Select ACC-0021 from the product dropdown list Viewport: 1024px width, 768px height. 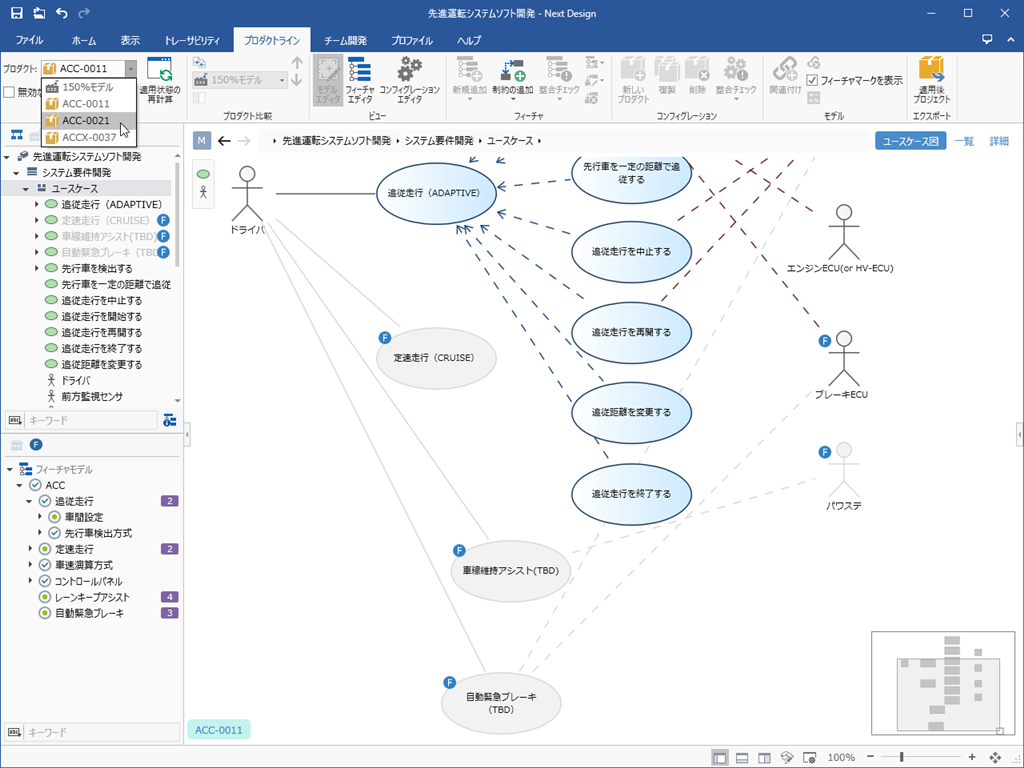86,120
